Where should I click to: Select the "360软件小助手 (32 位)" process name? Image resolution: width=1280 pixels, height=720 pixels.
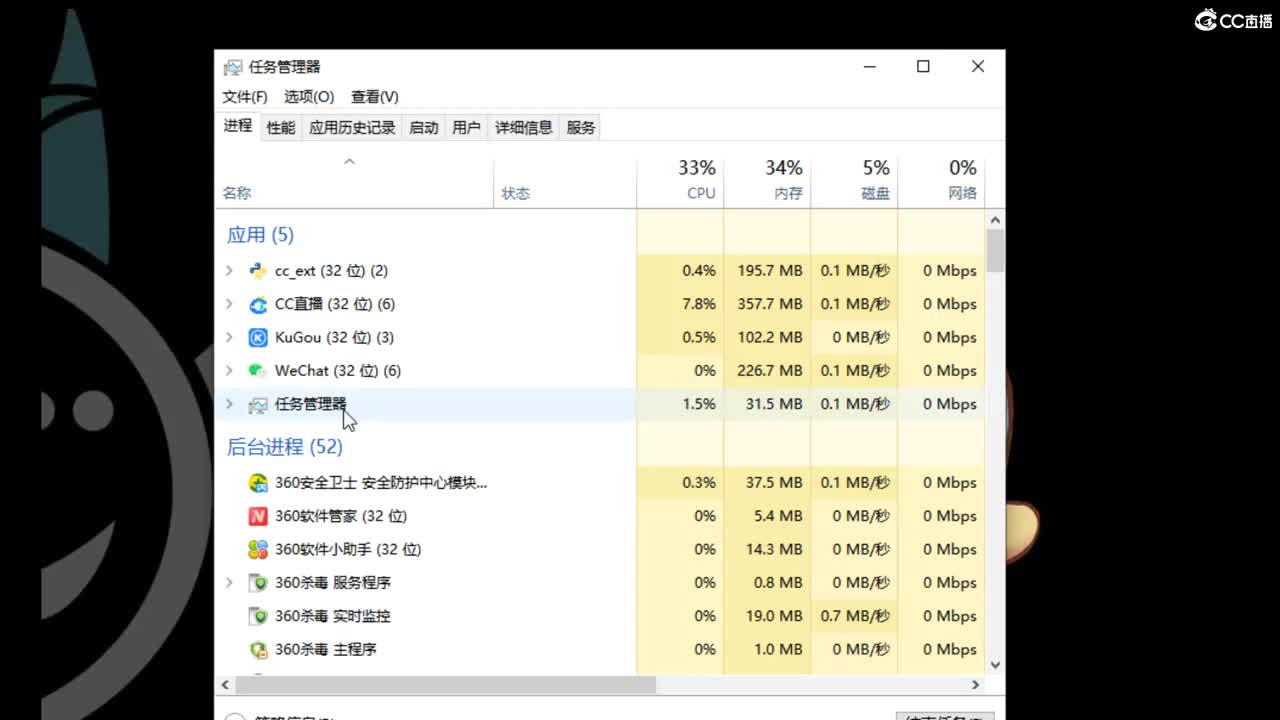pyautogui.click(x=348, y=549)
